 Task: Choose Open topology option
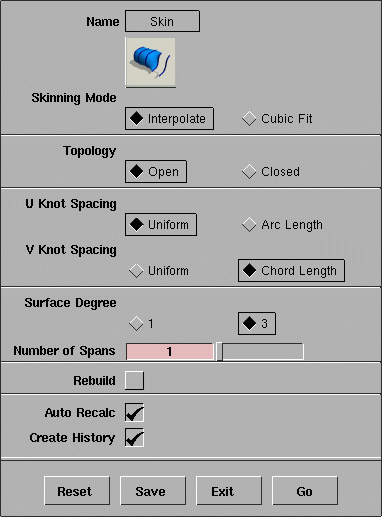(x=156, y=172)
